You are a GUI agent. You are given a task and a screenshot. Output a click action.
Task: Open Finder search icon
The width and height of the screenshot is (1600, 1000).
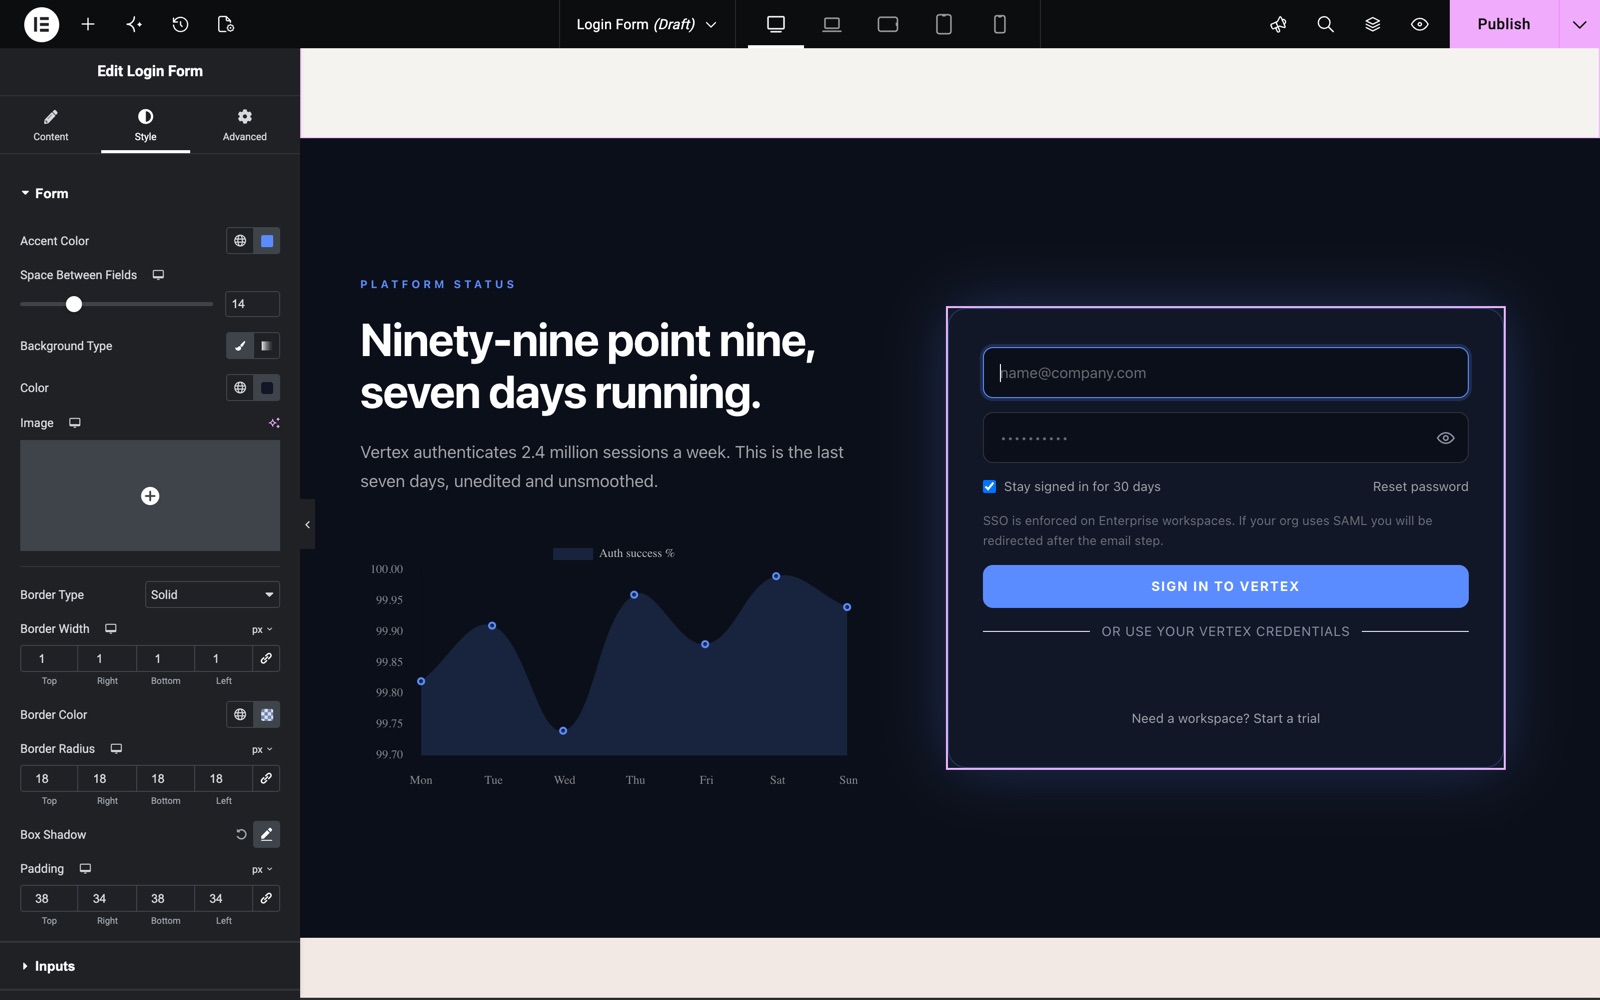(x=1325, y=24)
